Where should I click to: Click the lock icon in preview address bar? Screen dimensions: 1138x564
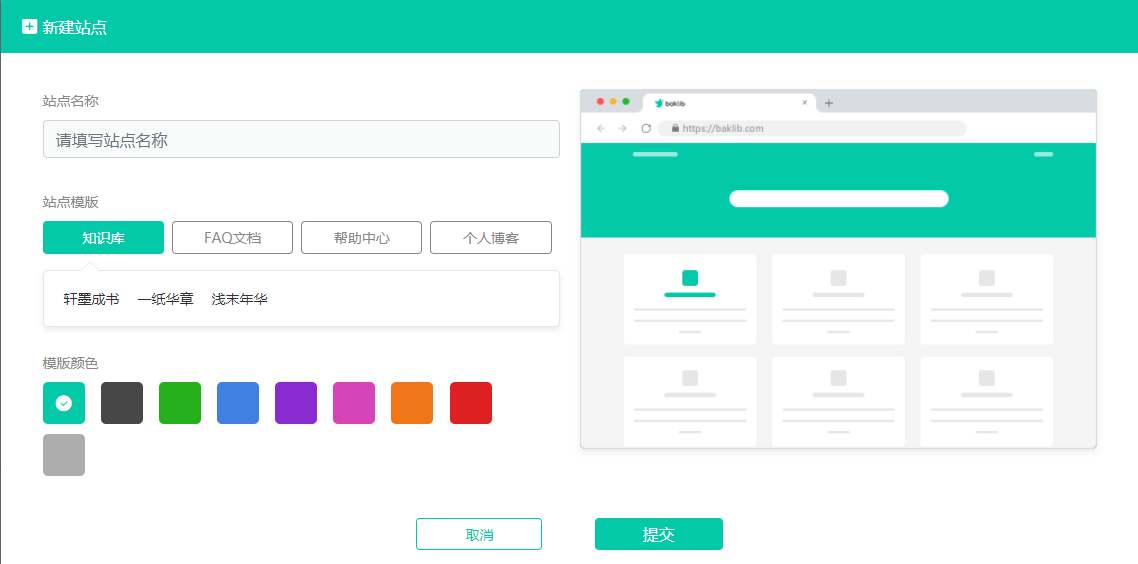tap(676, 128)
